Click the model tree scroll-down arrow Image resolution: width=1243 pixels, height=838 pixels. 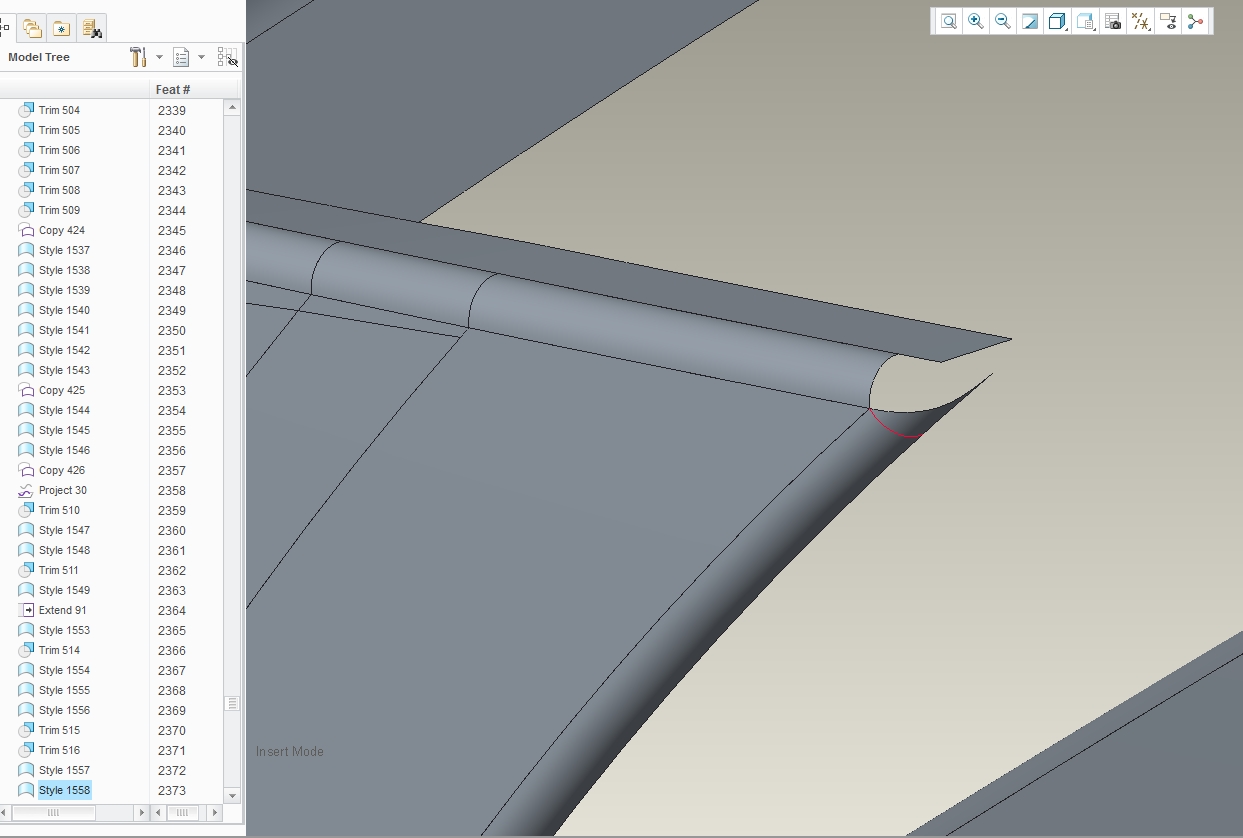pyautogui.click(x=232, y=796)
